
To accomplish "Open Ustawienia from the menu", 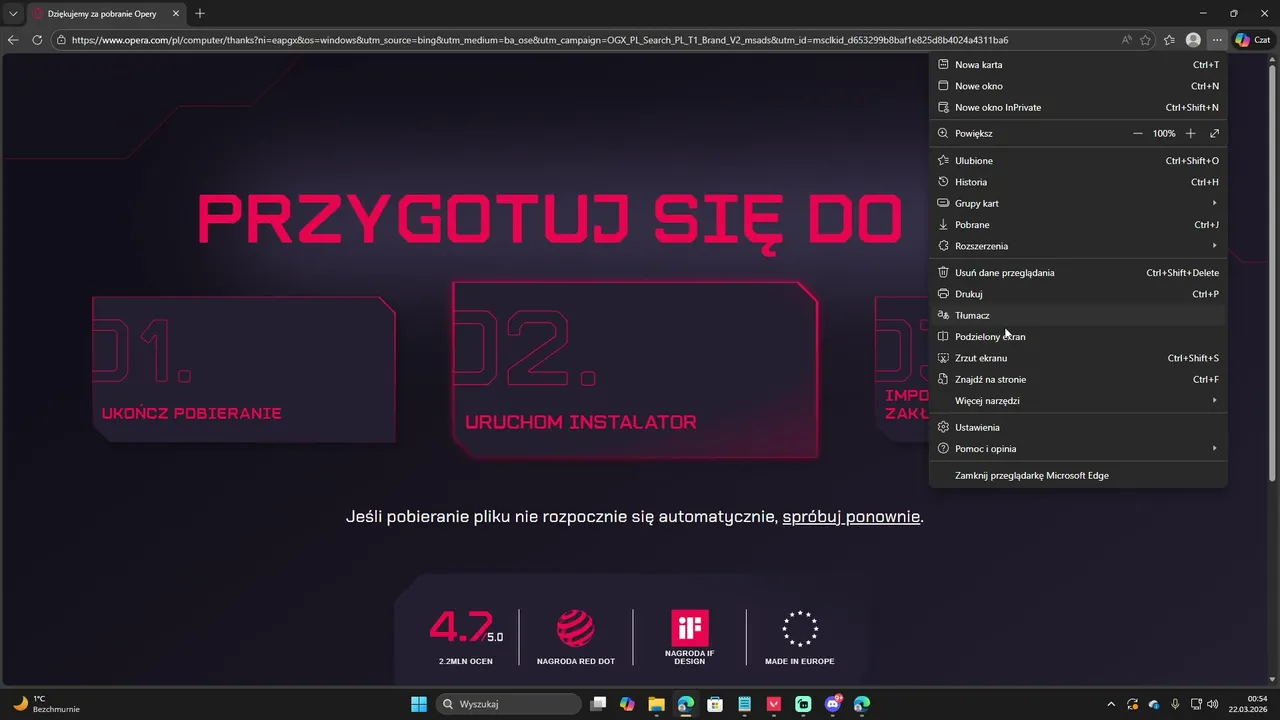I will 1078,427.
